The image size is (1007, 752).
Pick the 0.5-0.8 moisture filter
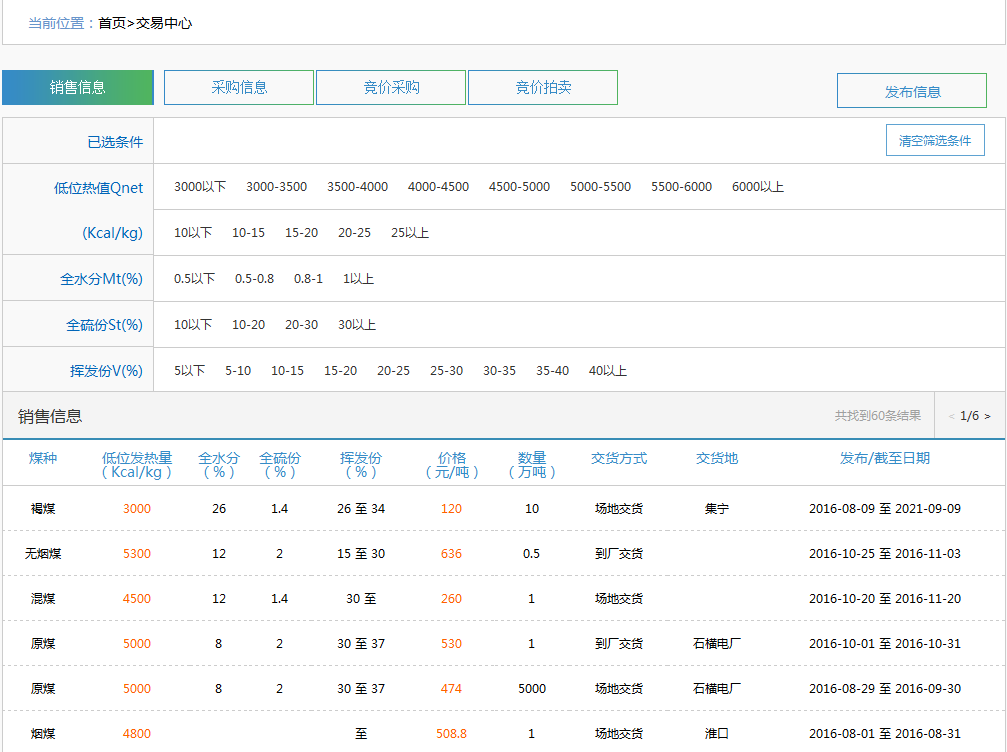[254, 279]
